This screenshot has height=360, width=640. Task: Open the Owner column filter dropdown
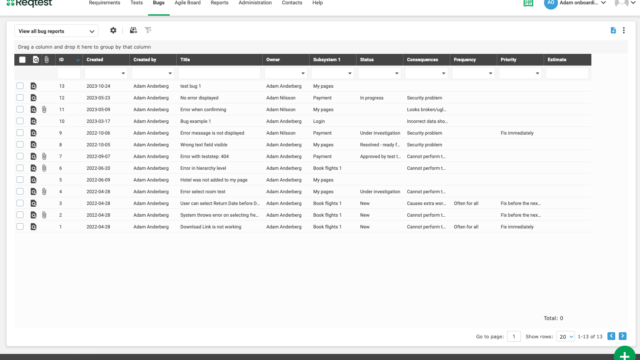pyautogui.click(x=302, y=73)
